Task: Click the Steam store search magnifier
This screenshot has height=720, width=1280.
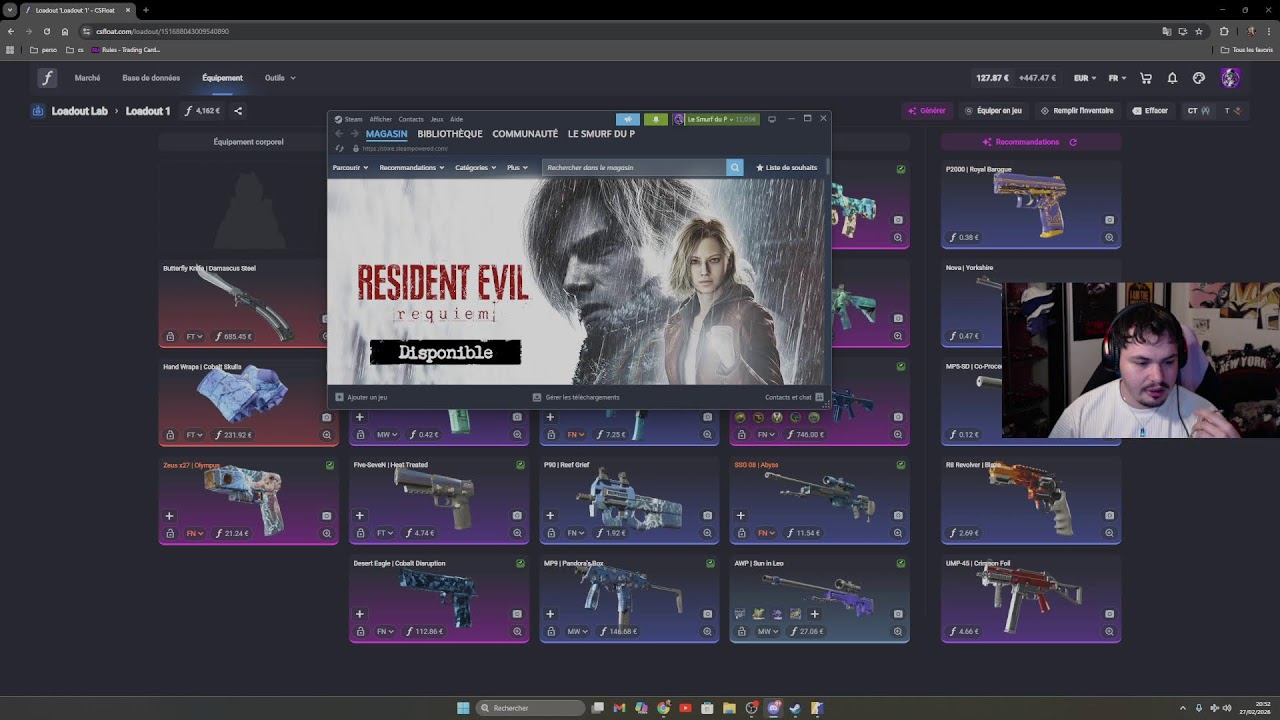Action: click(x=735, y=168)
